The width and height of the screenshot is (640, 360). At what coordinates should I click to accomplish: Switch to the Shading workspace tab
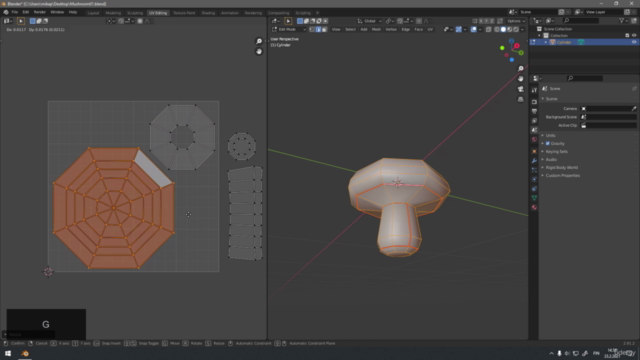(208, 13)
